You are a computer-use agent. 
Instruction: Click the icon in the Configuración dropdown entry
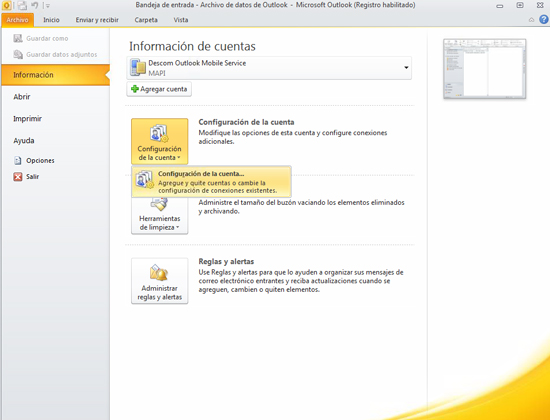(145, 179)
